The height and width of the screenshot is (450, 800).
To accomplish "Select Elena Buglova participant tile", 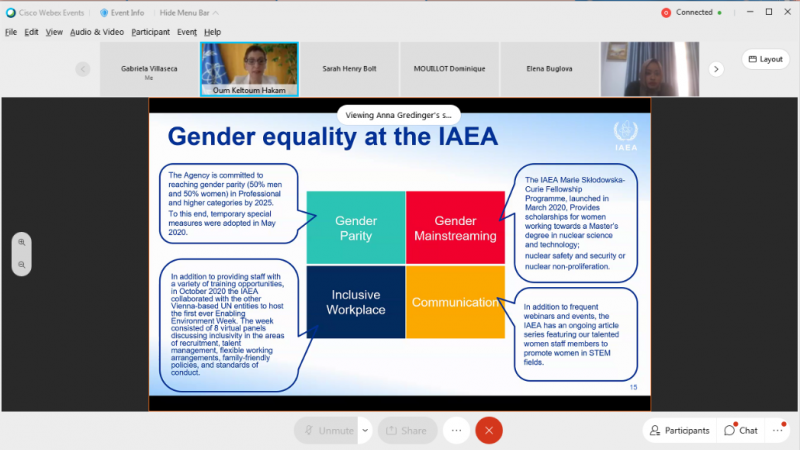I will (x=549, y=69).
